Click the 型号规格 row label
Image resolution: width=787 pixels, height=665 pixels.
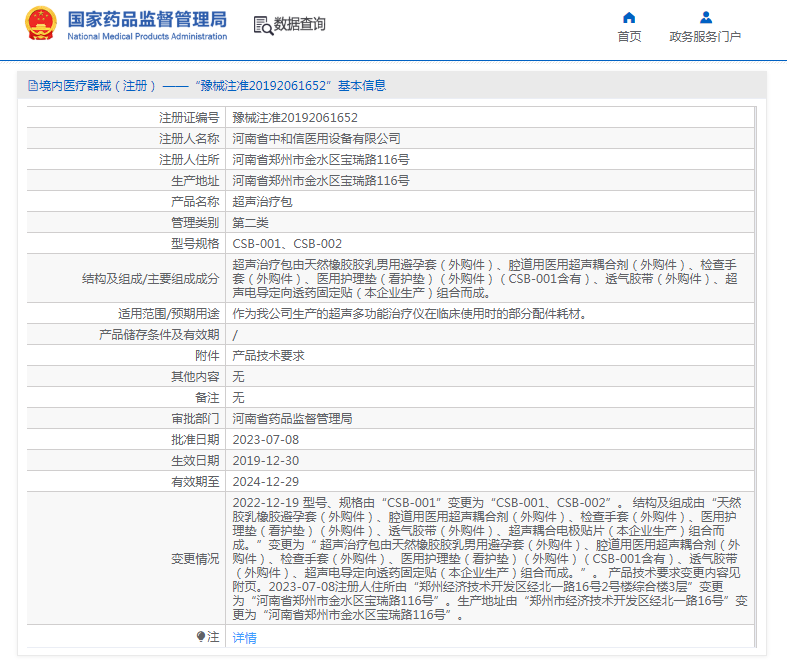click(x=195, y=244)
